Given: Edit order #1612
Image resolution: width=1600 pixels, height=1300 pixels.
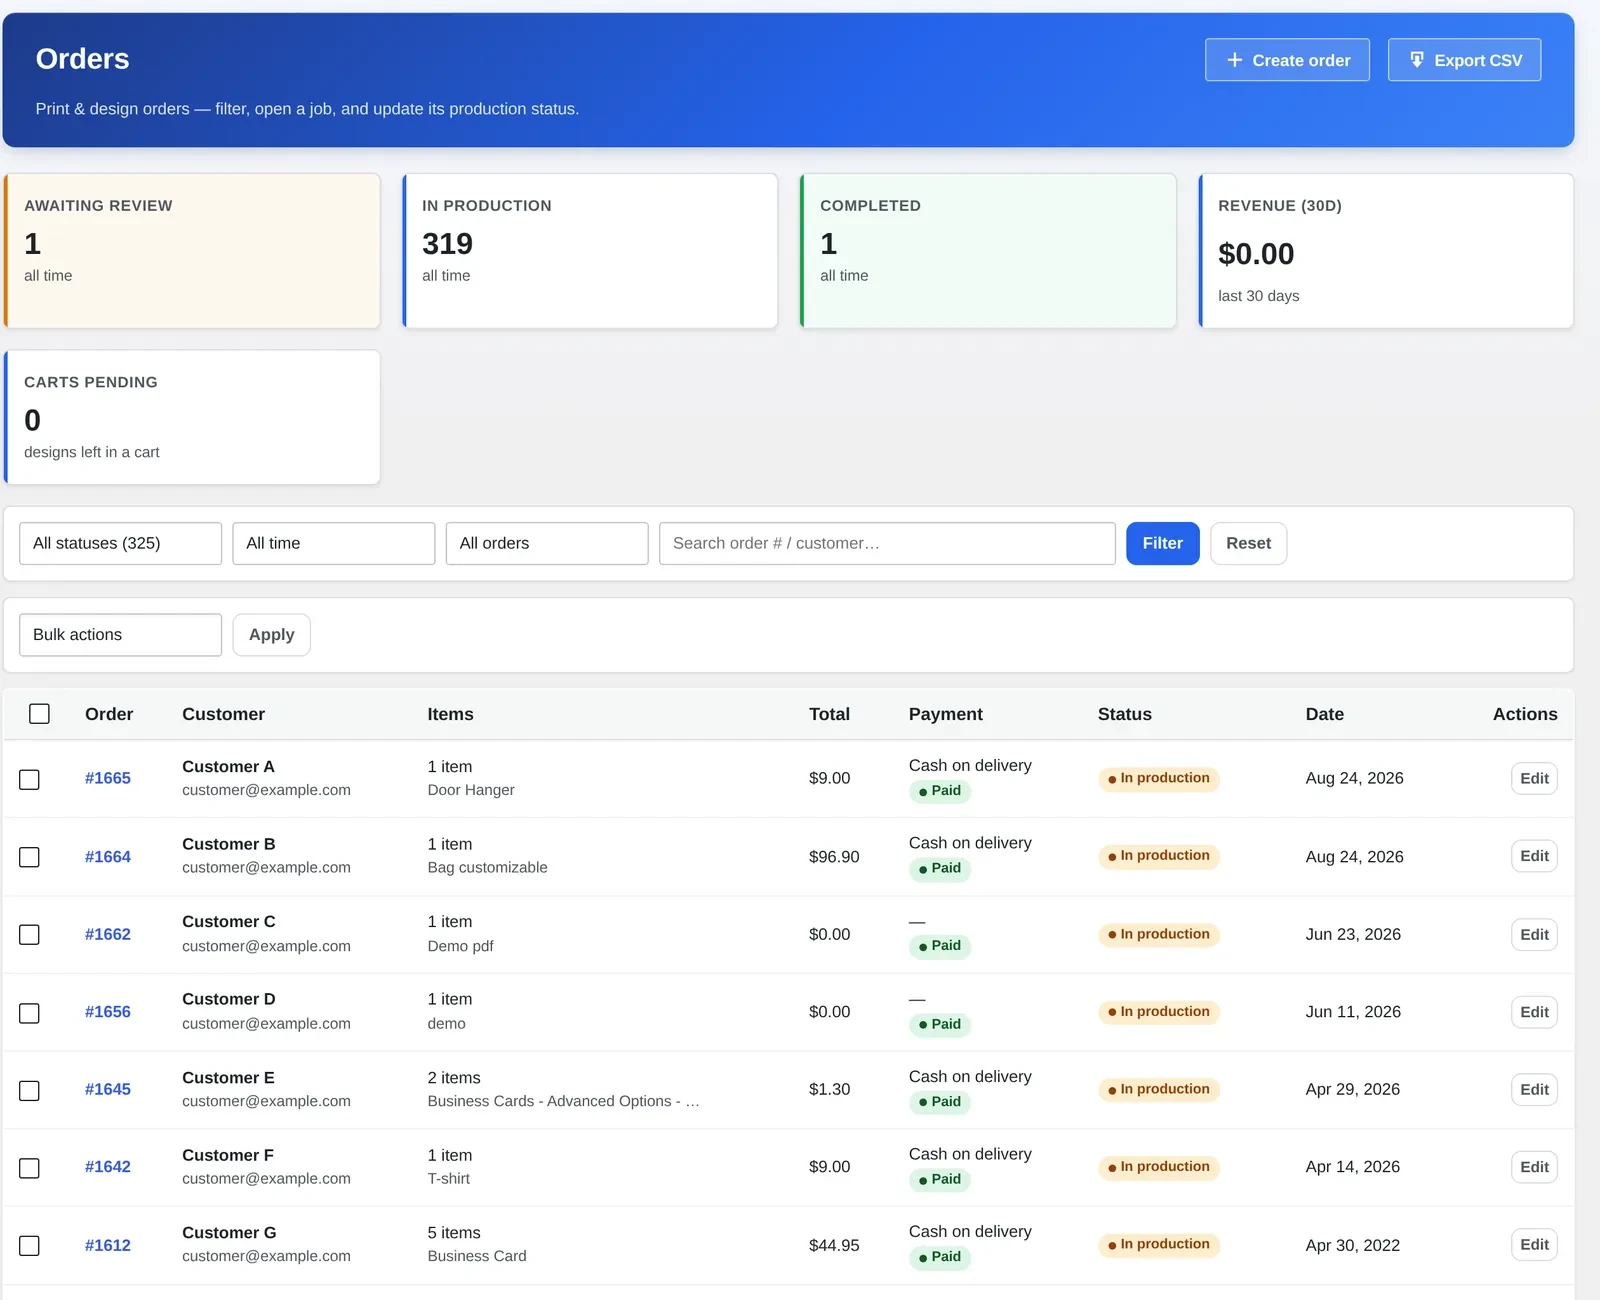Looking at the screenshot, I should (x=1534, y=1244).
